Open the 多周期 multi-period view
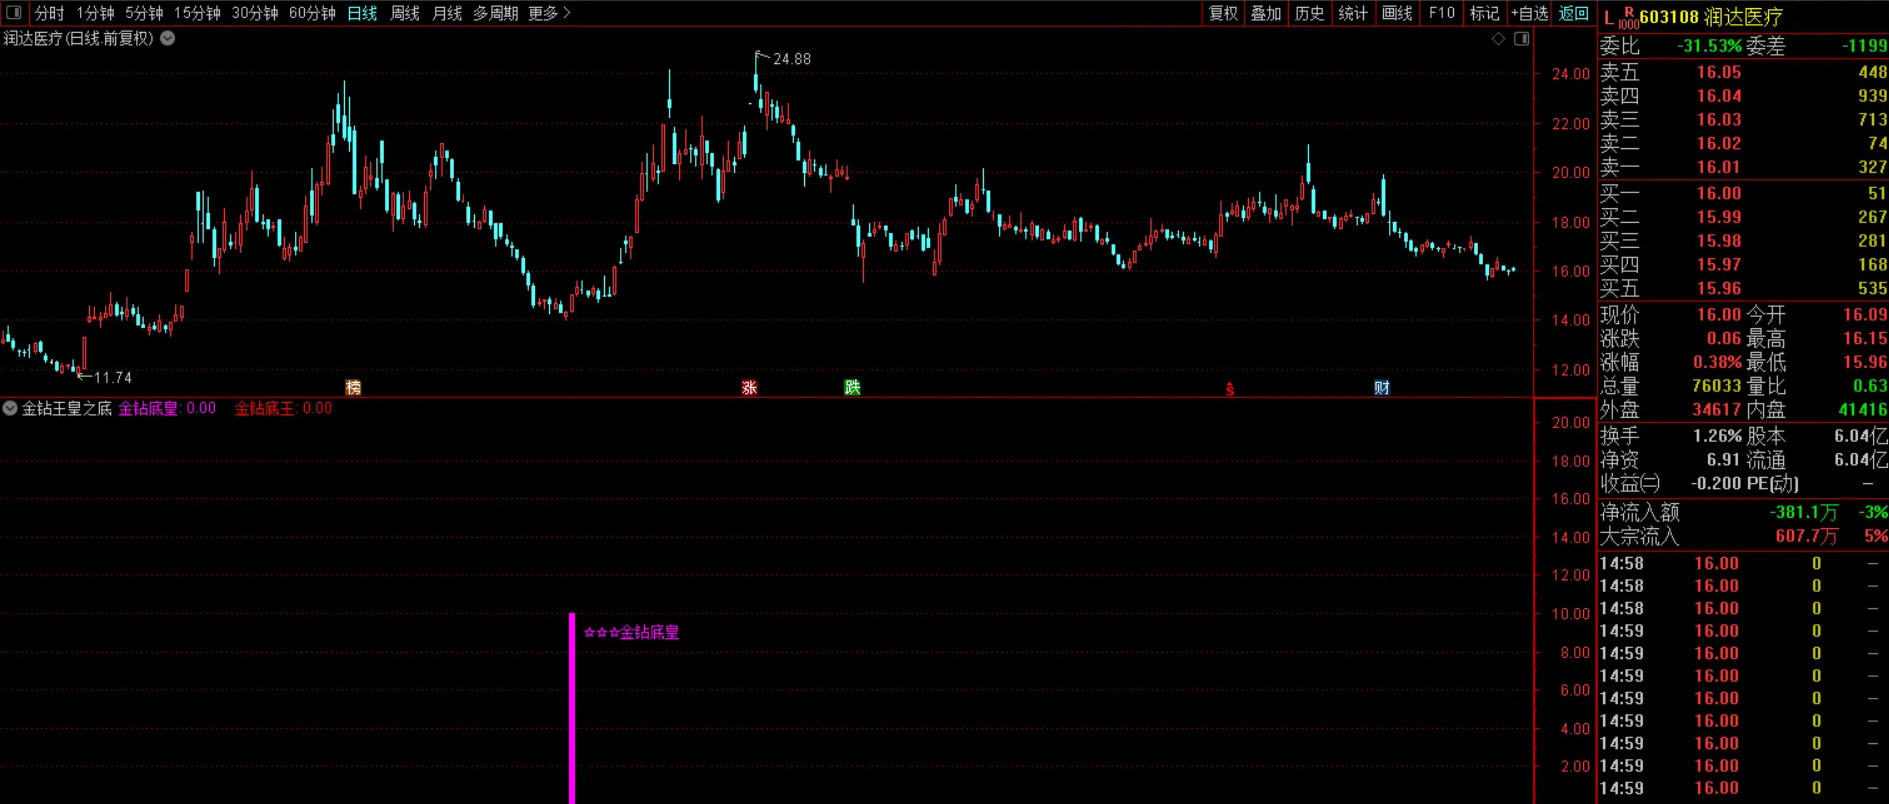Image resolution: width=1889 pixels, height=804 pixels. coord(496,13)
